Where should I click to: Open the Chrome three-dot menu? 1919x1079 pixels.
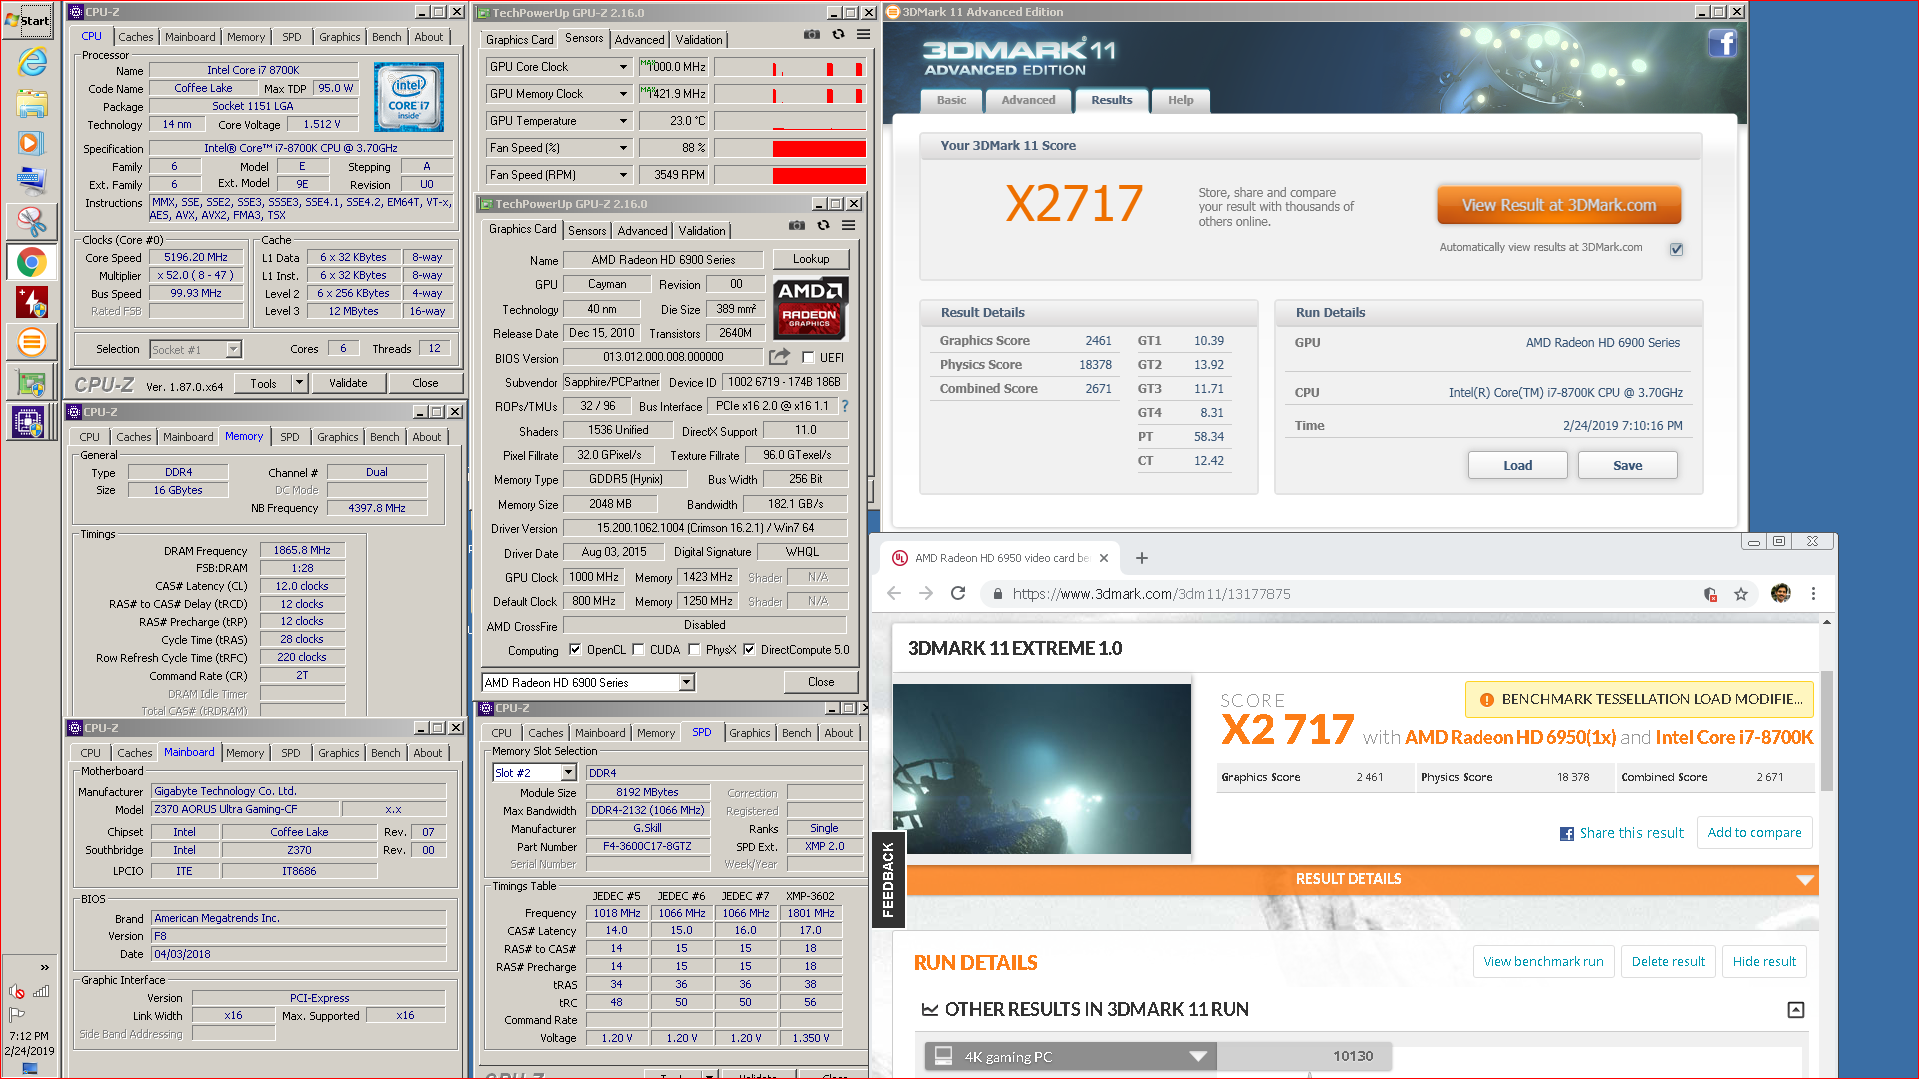(1813, 593)
